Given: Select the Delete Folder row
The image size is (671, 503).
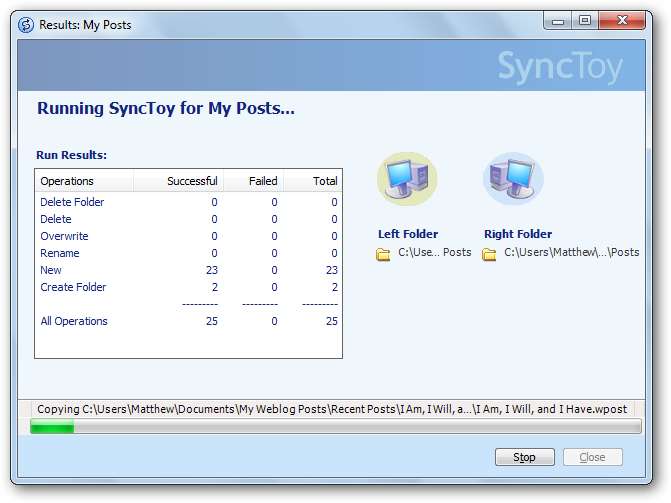Looking at the screenshot, I should (x=72, y=202).
